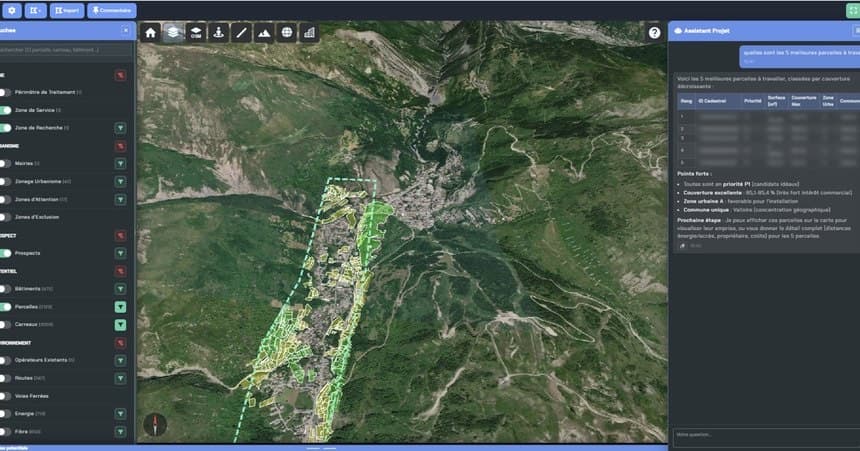Open filter for Energie
This screenshot has width=860, height=451.
click(120, 414)
